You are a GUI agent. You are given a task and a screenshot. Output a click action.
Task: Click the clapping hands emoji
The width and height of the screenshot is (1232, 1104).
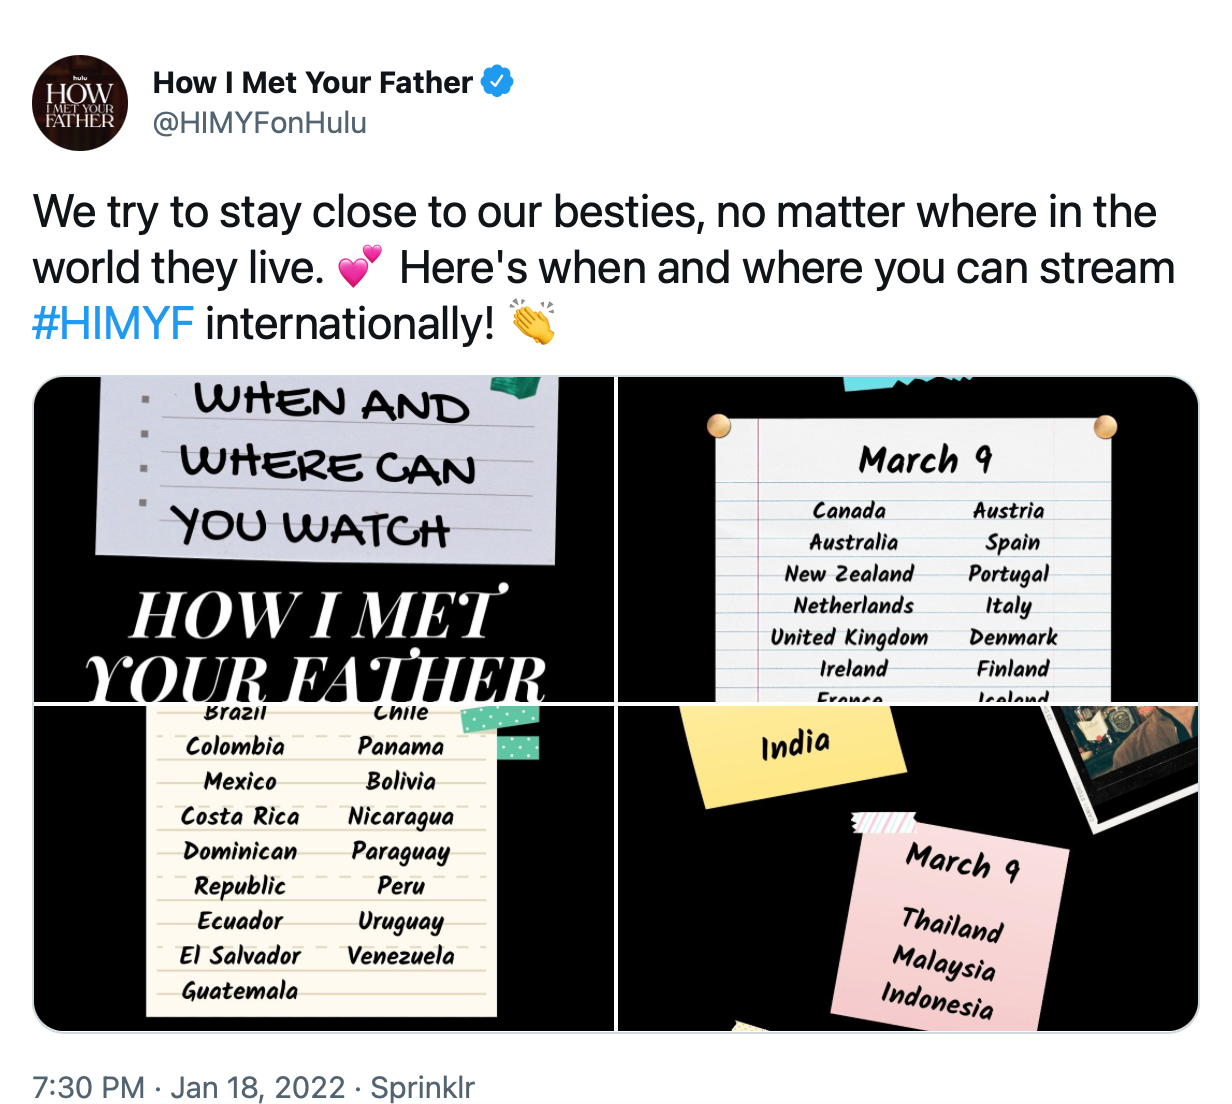(534, 323)
